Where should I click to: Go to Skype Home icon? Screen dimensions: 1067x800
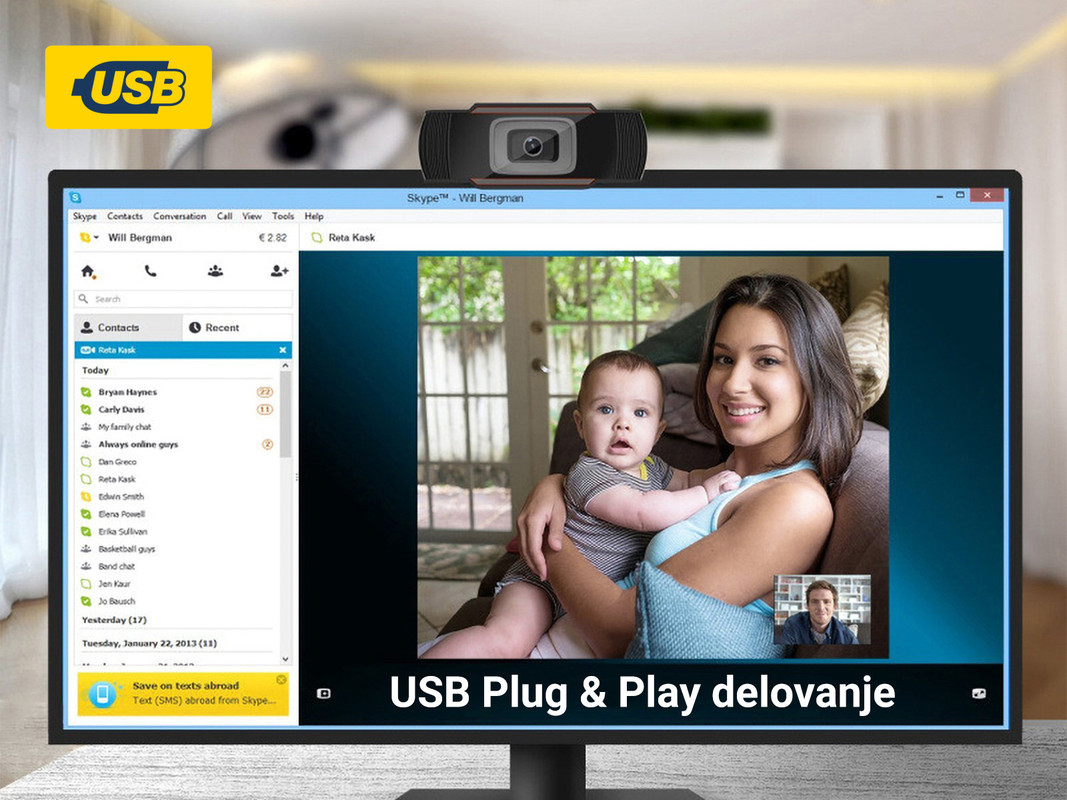(x=88, y=272)
